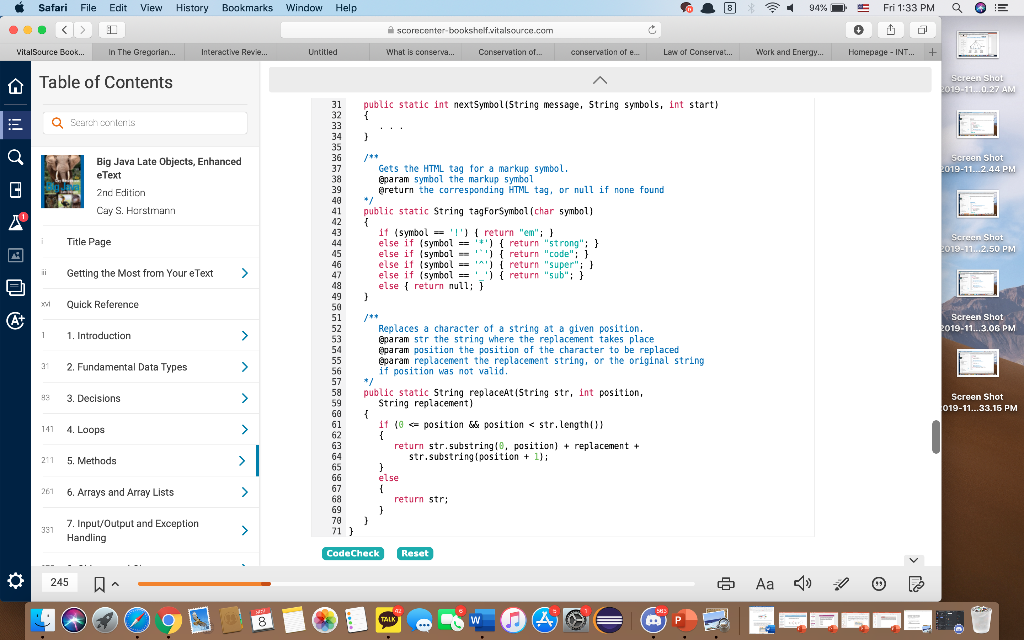Expand the 3. Decisions chapter
Image resolution: width=1024 pixels, height=640 pixels.
pos(244,399)
